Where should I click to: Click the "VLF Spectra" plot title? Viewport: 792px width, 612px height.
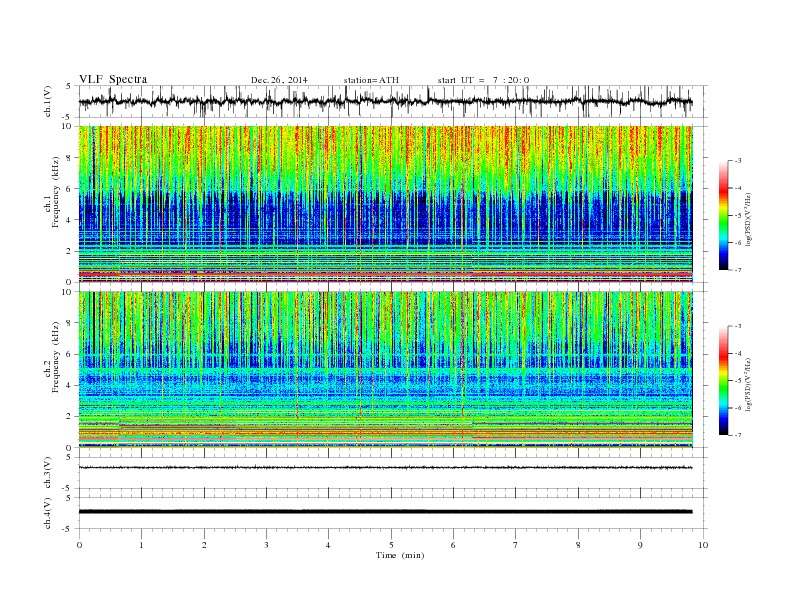point(113,79)
